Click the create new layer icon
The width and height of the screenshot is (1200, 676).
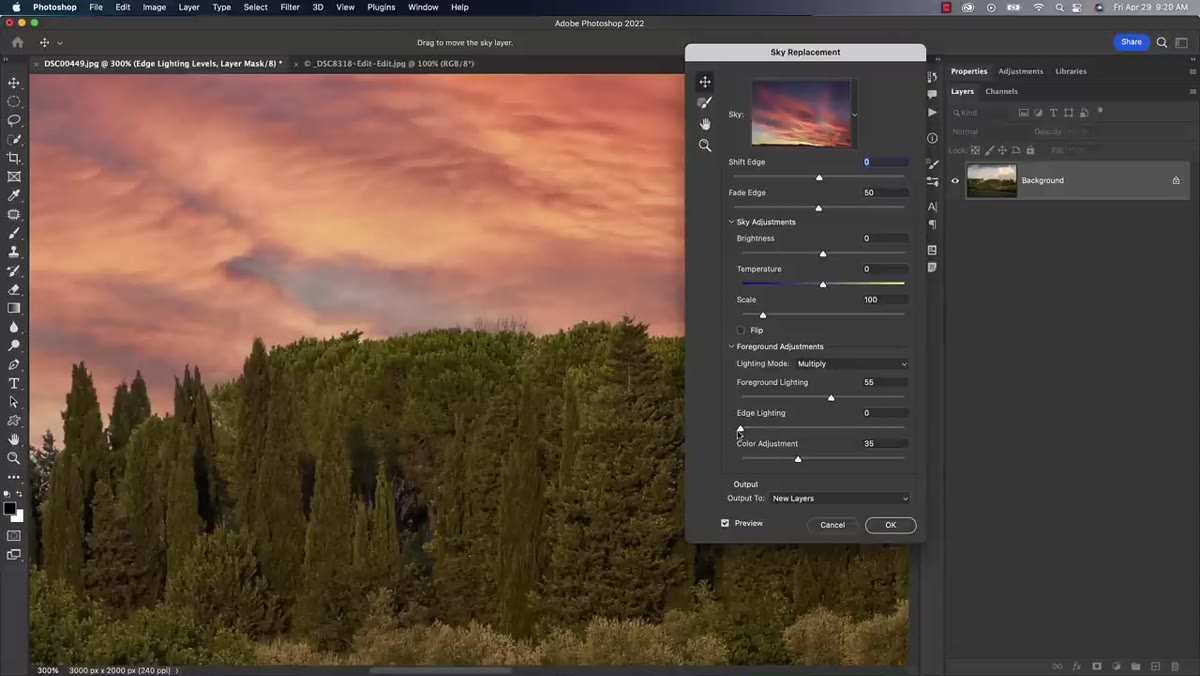point(1155,666)
